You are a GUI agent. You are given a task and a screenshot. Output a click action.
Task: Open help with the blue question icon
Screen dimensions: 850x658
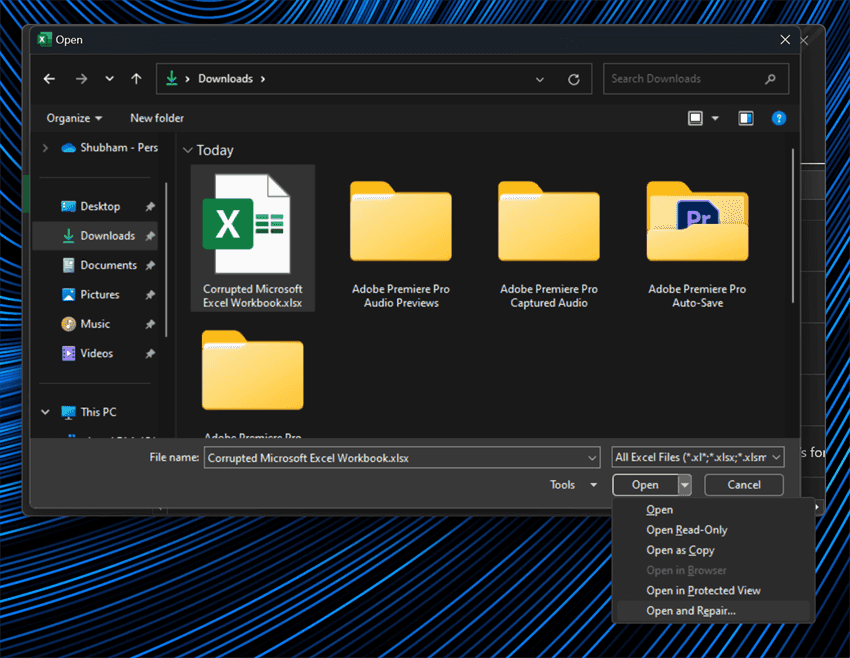coord(778,118)
